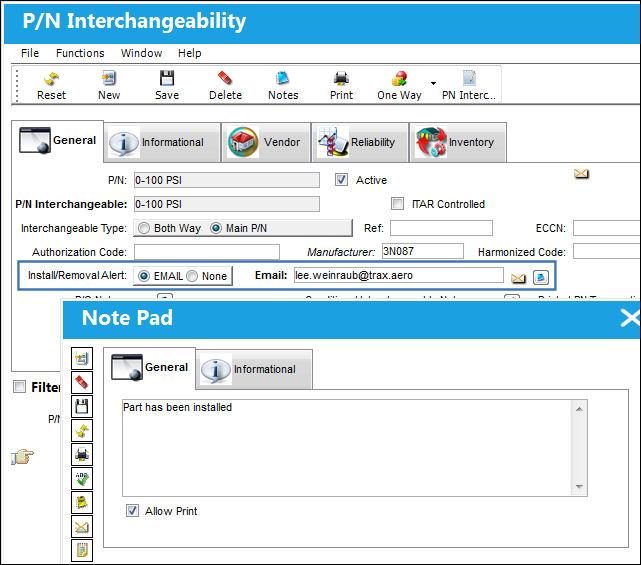The width and height of the screenshot is (641, 565).
Task: Open the Vendor tab
Action: [266, 142]
